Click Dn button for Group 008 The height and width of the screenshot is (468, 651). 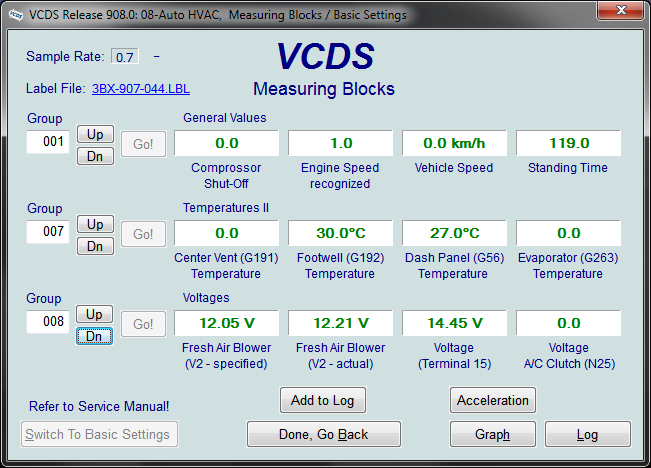tap(94, 336)
